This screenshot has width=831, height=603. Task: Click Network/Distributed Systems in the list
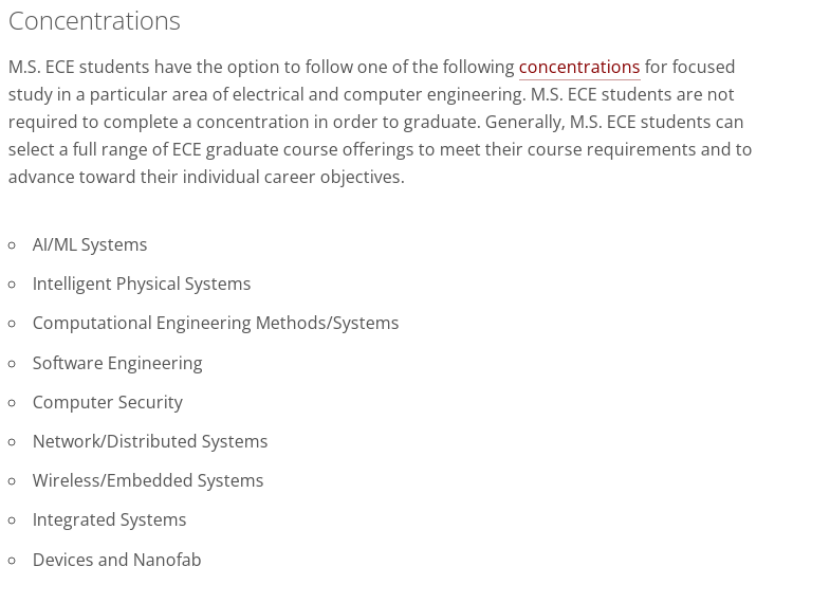[x=150, y=441]
